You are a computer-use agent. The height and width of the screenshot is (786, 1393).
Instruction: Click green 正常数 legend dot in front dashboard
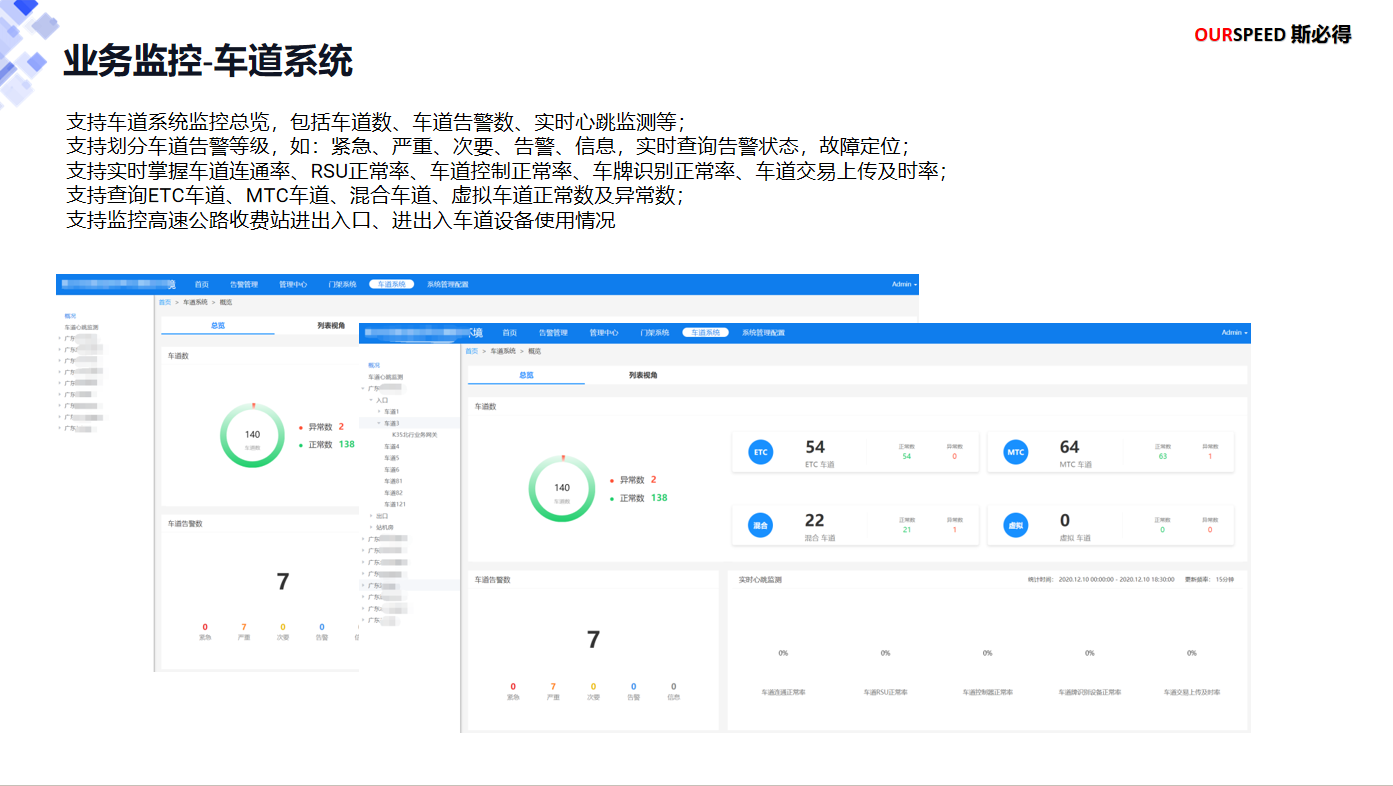coord(611,498)
